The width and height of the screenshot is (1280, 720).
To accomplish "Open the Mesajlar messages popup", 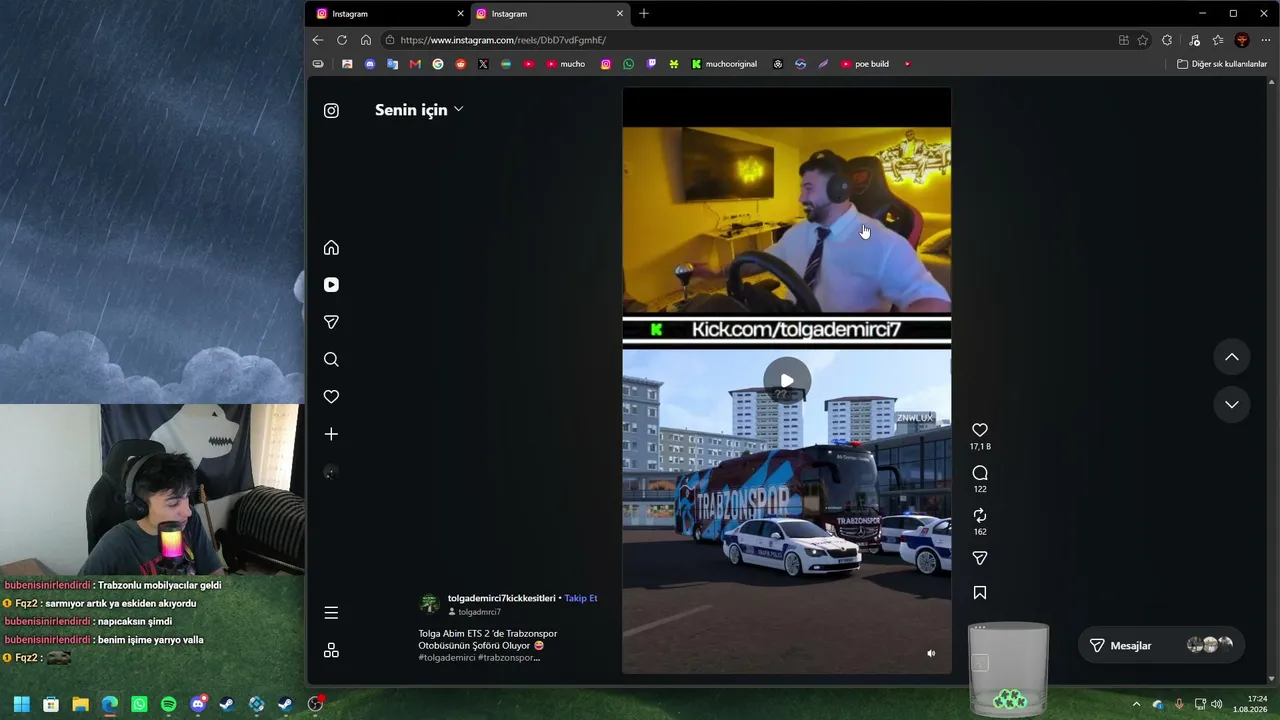I will click(x=1161, y=646).
